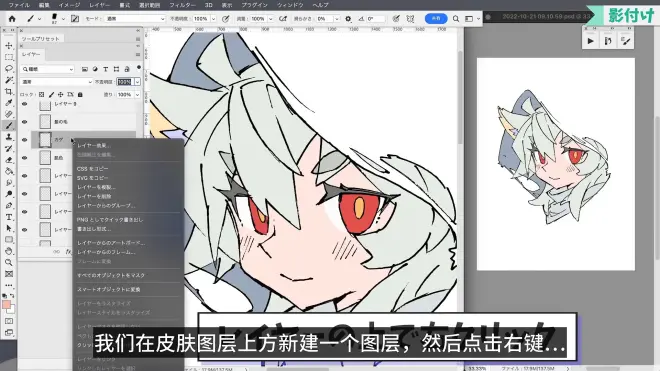Open the opacity dropdown in options bar
This screenshot has height=371, width=660.
[x=213, y=19]
